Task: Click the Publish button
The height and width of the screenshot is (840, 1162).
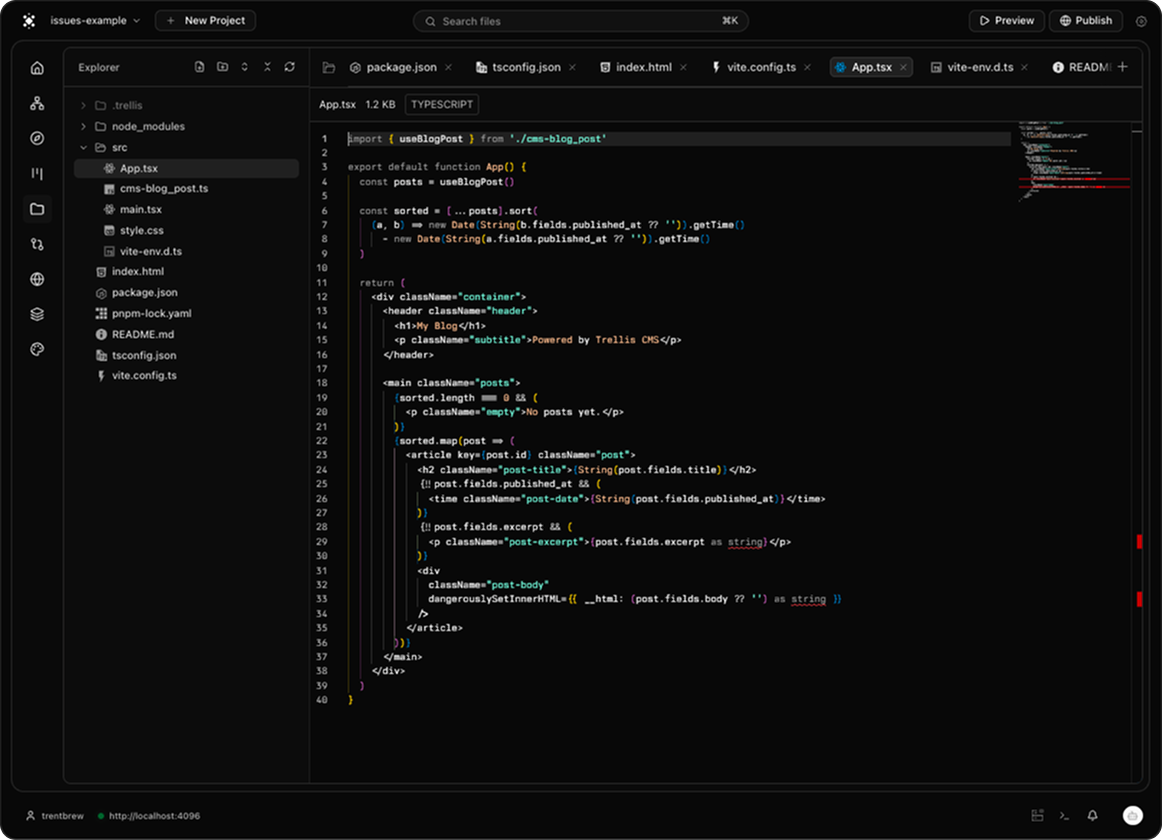Action: [x=1086, y=21]
